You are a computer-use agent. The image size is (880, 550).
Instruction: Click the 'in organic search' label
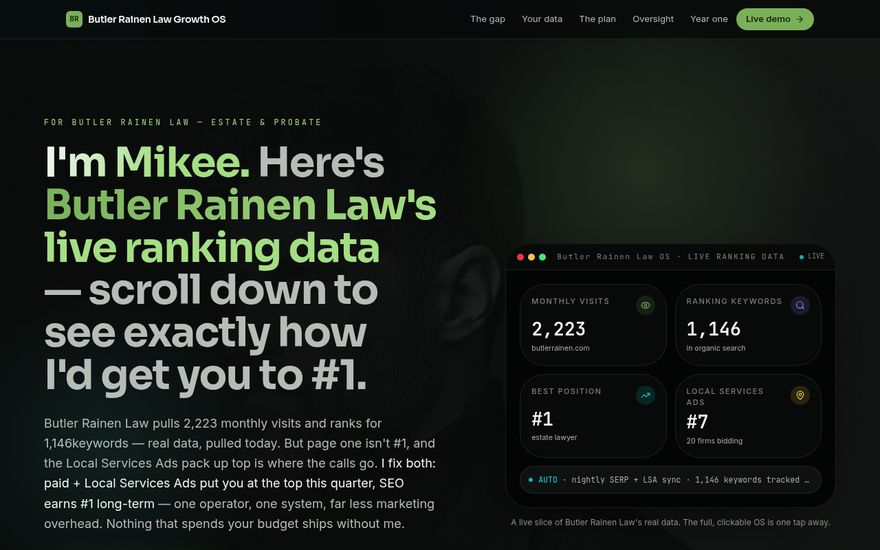[716, 348]
